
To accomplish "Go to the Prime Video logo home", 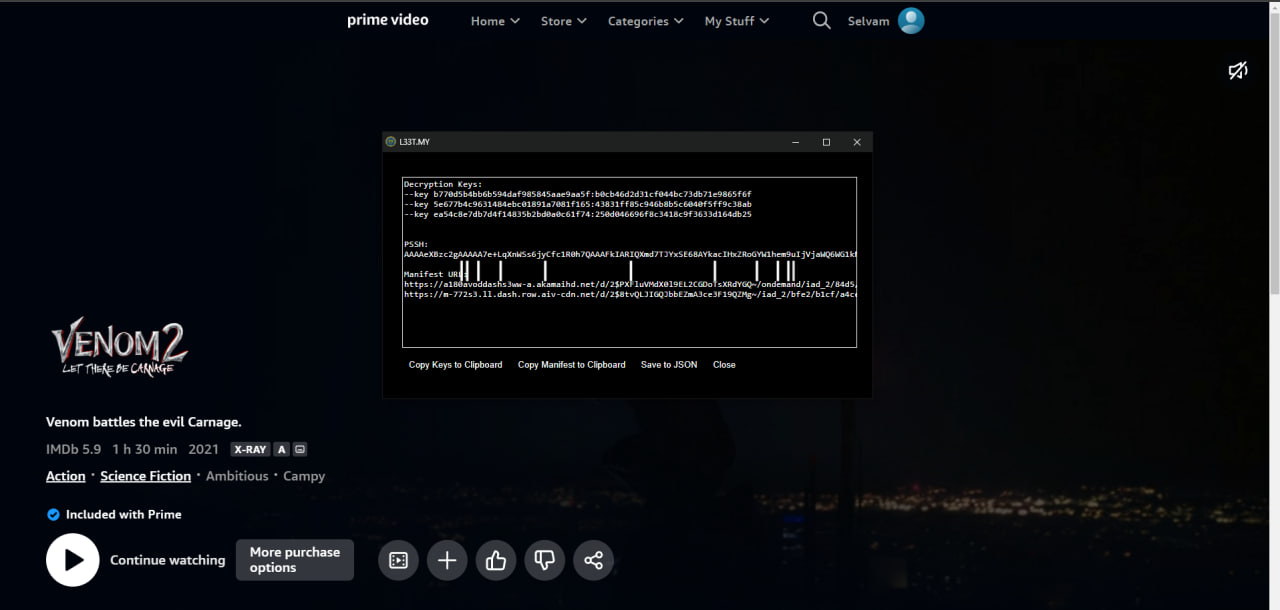I will point(388,20).
